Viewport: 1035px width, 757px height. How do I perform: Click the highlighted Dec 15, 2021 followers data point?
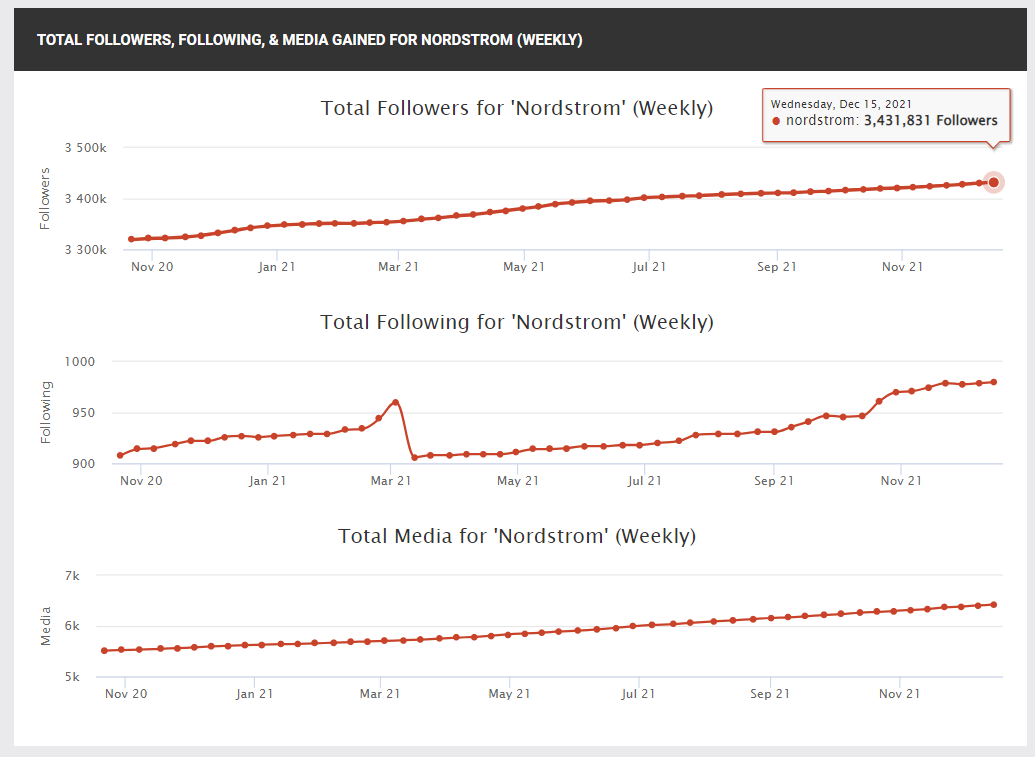coord(993,182)
